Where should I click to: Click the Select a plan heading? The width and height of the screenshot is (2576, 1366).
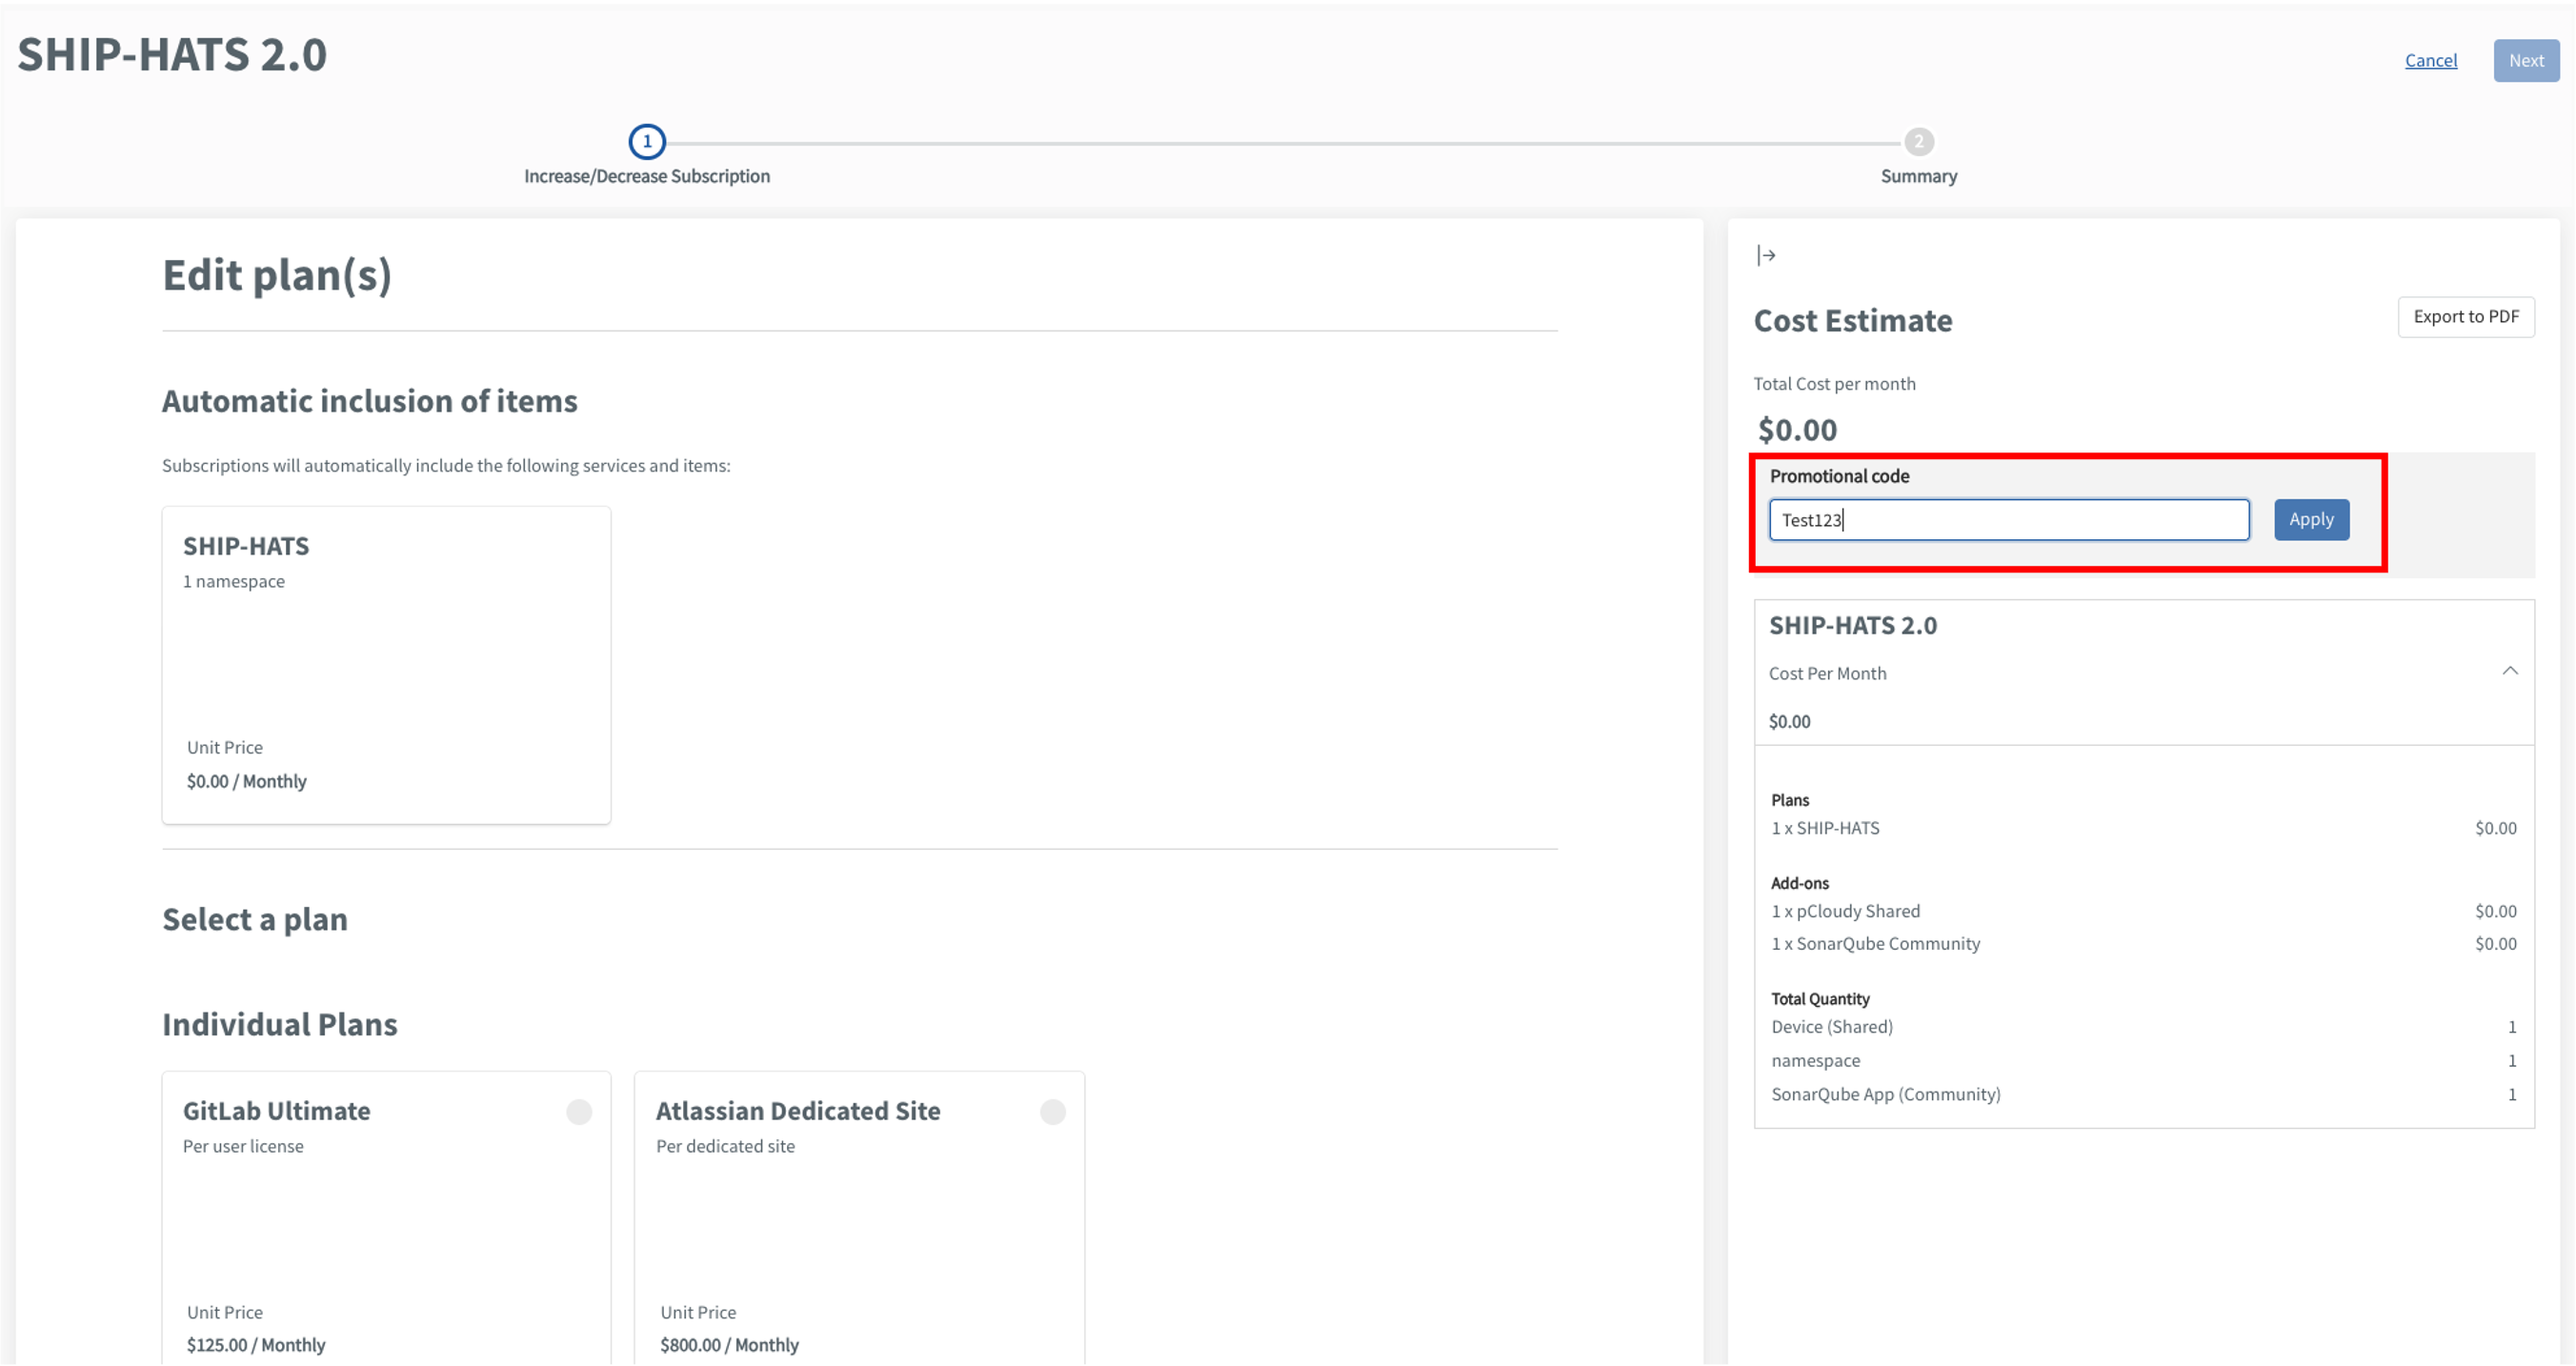(x=255, y=920)
